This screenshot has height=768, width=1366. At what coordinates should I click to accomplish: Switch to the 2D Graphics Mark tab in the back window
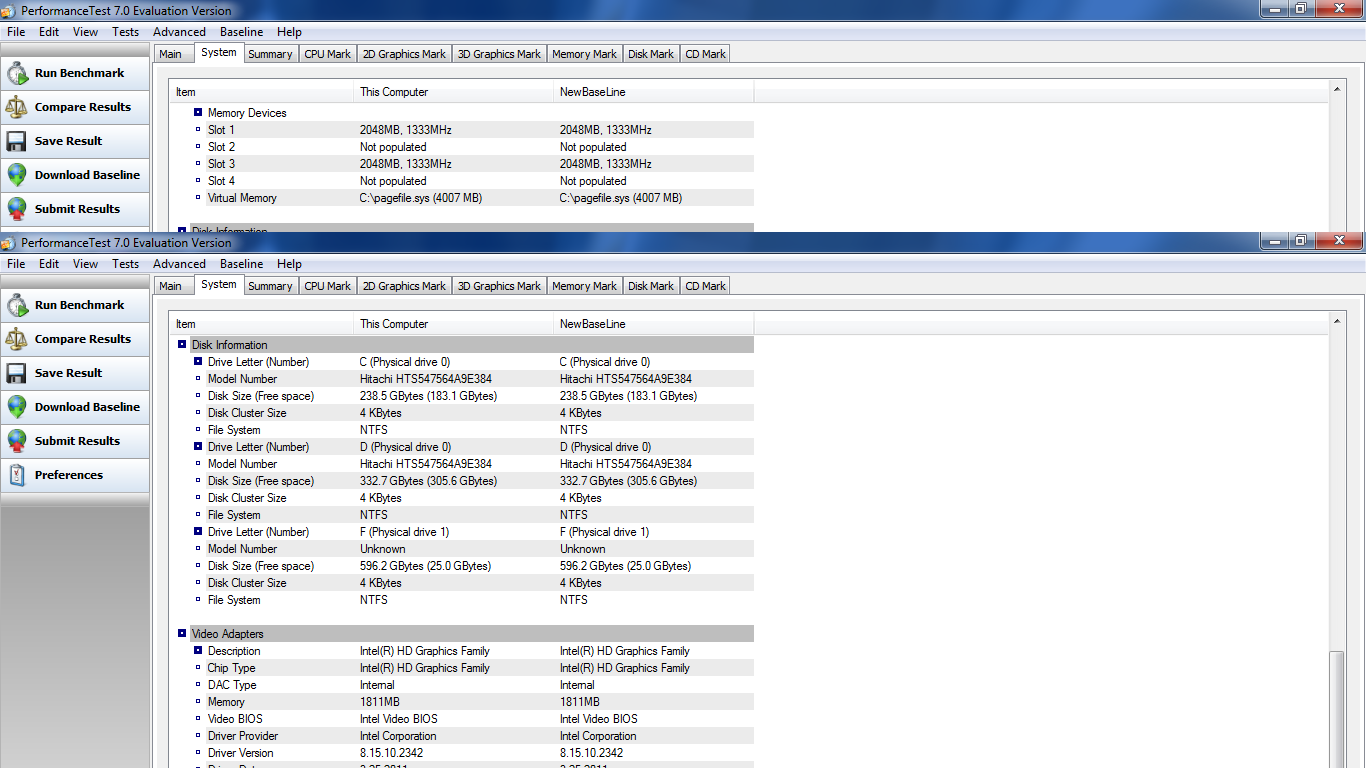pos(404,54)
